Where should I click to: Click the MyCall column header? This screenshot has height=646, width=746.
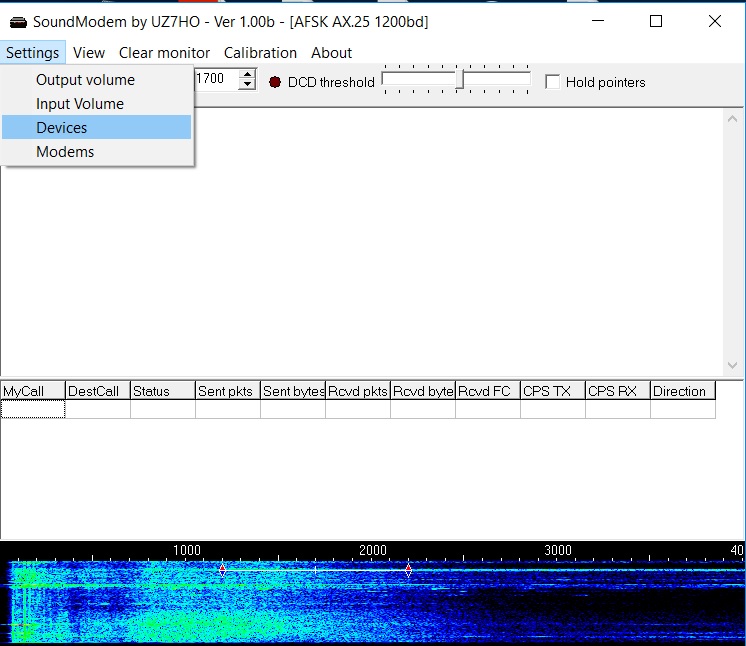(x=33, y=391)
